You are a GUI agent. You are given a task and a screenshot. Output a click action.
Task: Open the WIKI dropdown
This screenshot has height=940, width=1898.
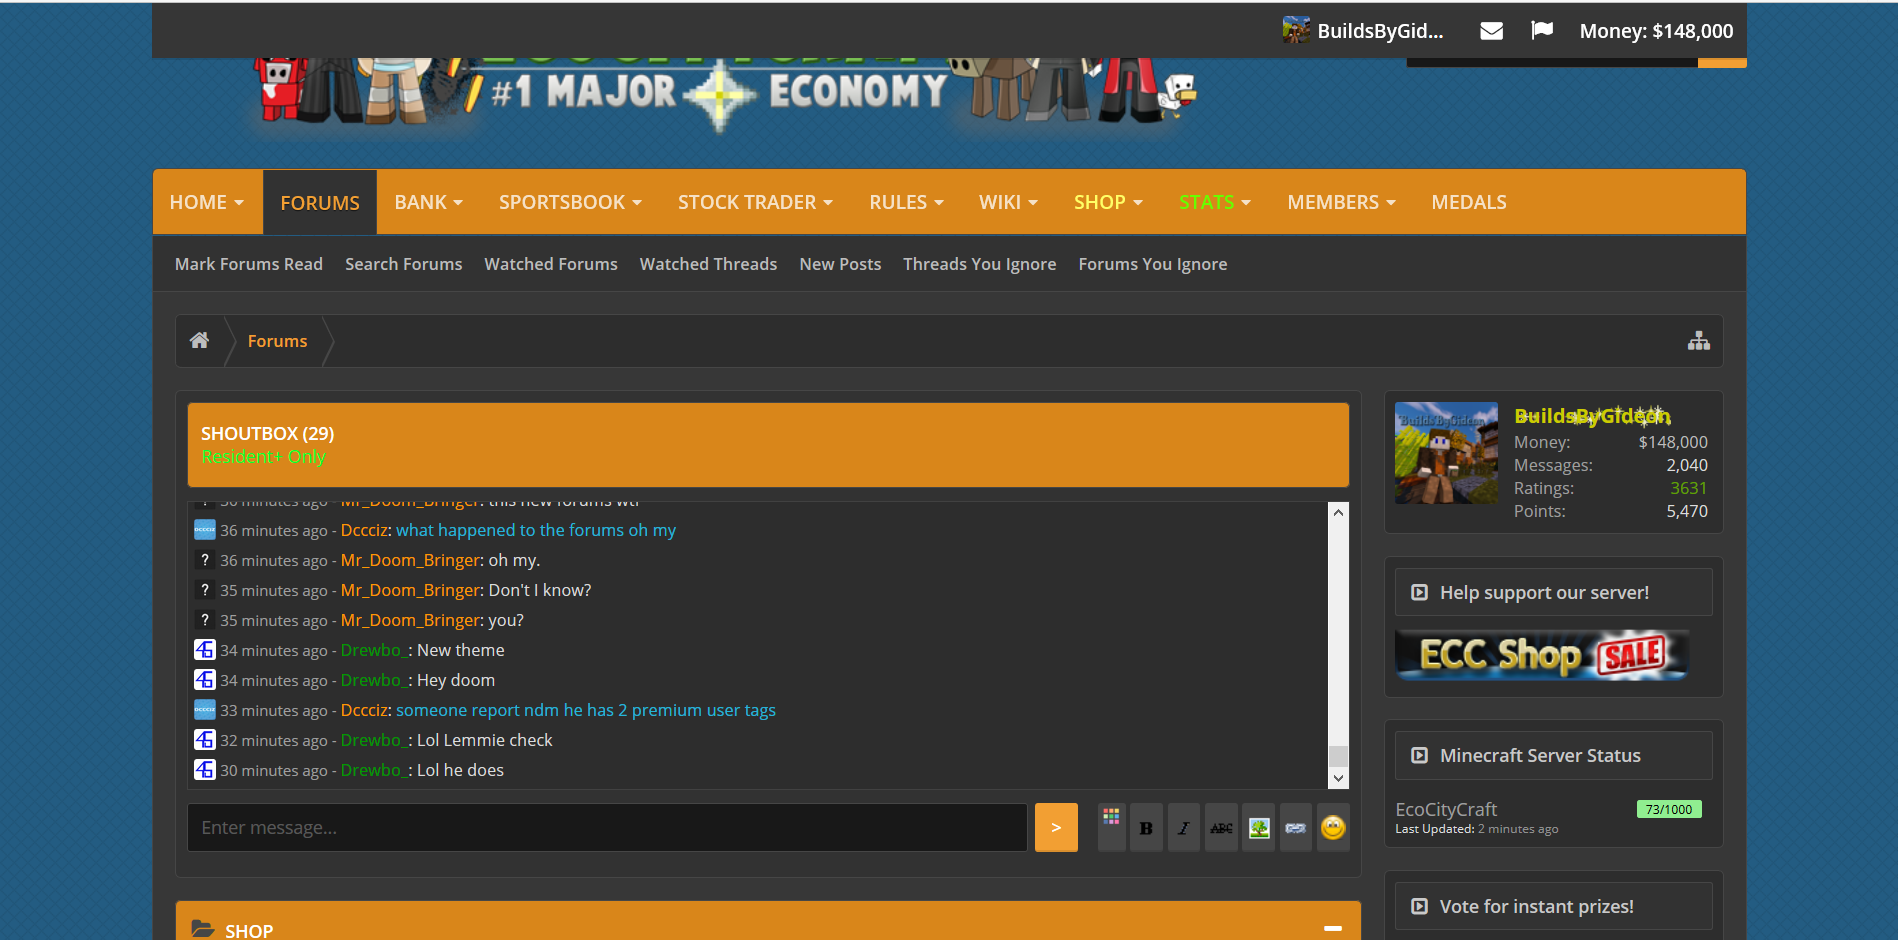1008,202
